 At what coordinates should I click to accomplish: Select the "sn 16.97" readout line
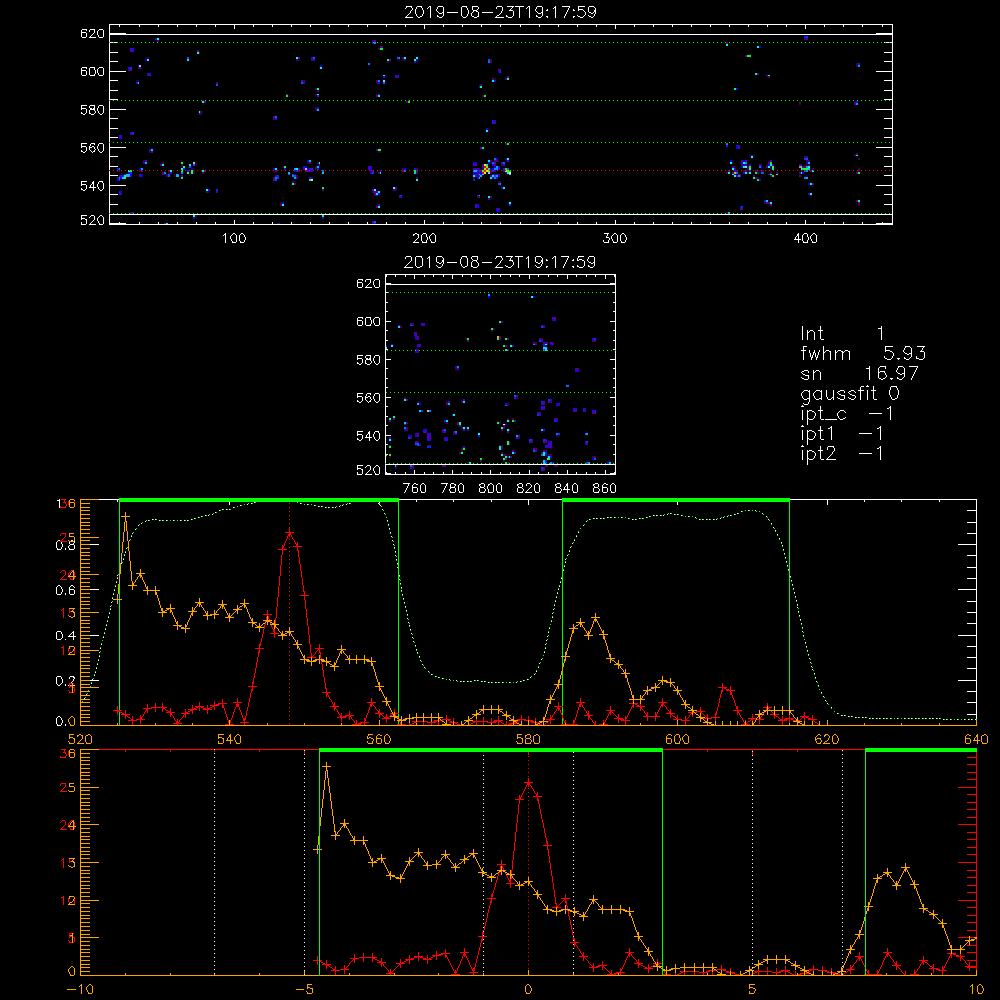859,373
